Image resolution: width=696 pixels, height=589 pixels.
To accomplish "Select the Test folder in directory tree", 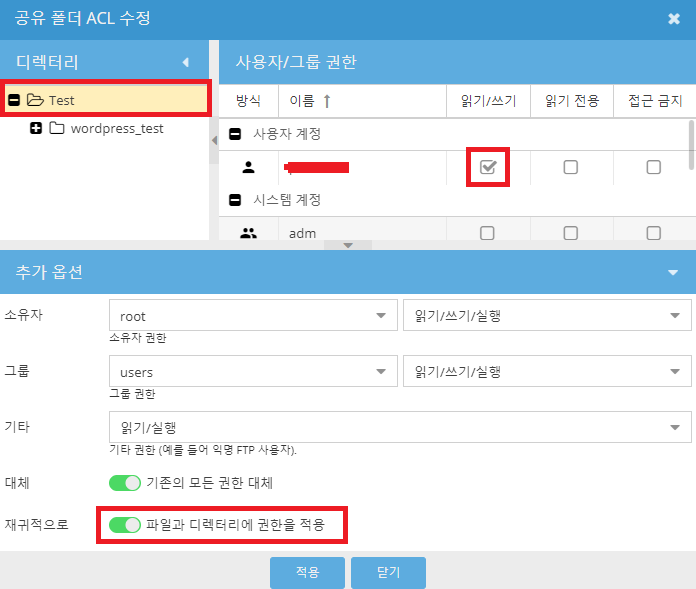I will (106, 100).
